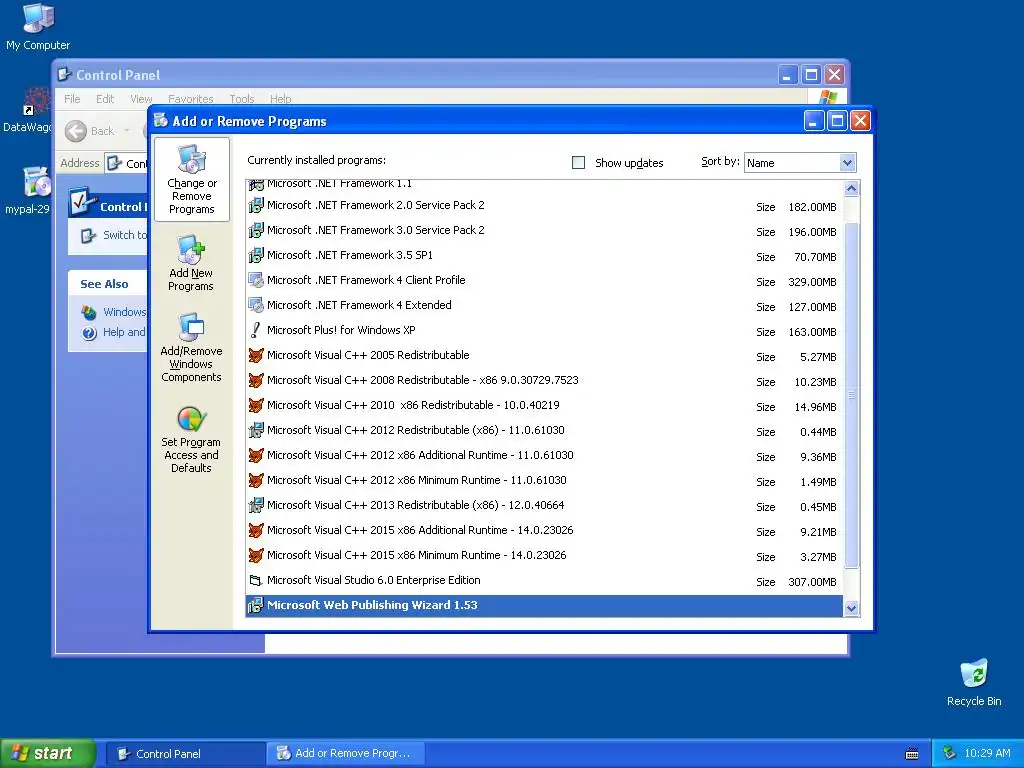Enable the Show updates checkbox
Image resolution: width=1024 pixels, height=768 pixels.
pyautogui.click(x=579, y=163)
